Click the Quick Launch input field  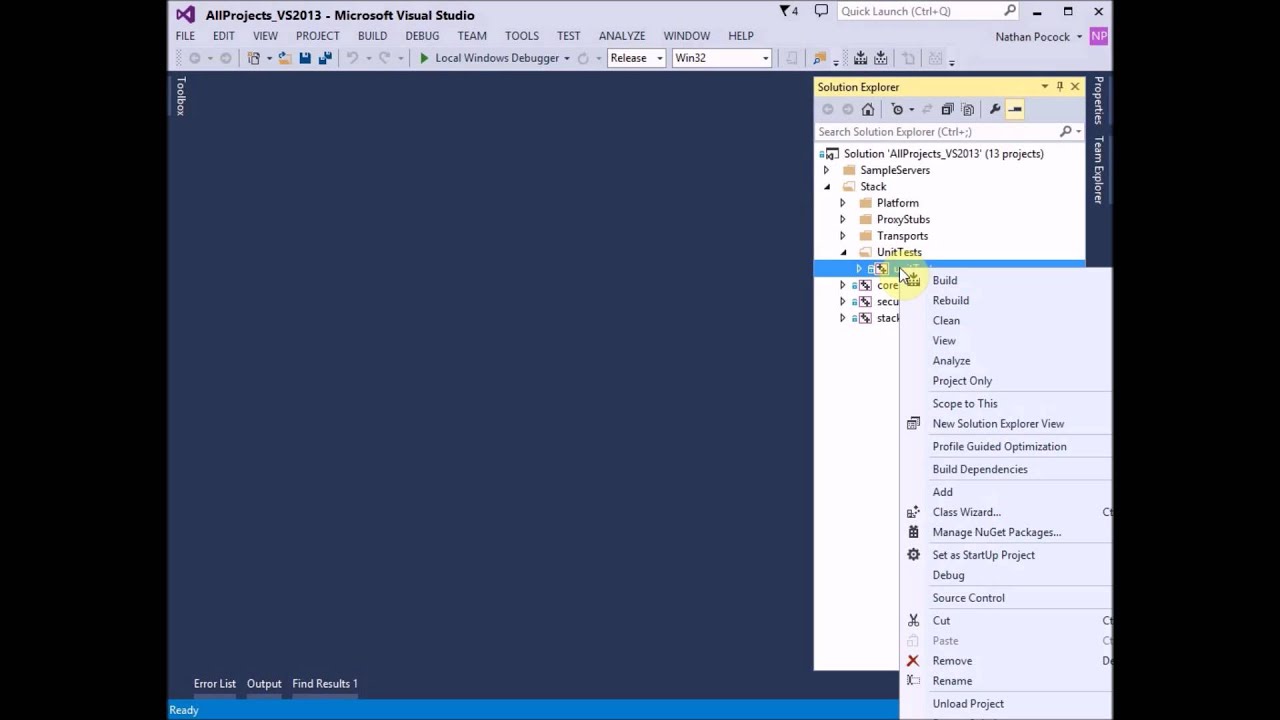click(x=920, y=11)
